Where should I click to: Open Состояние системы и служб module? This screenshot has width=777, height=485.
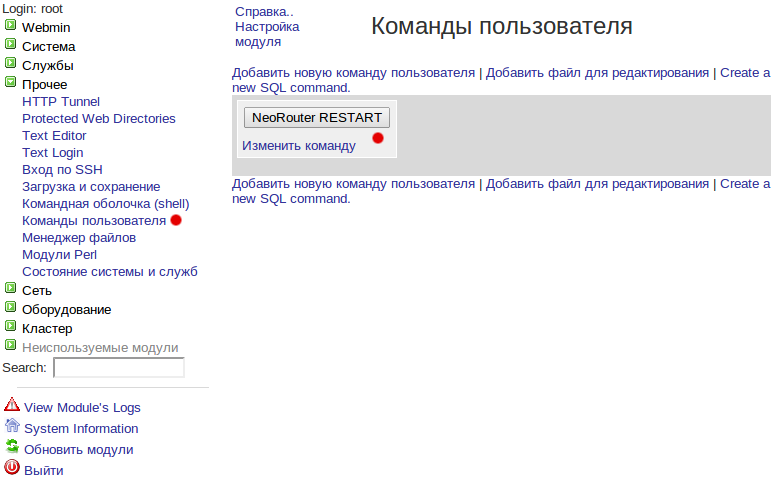point(110,271)
